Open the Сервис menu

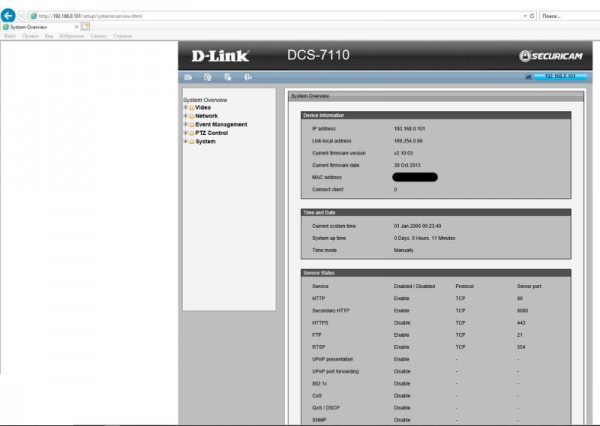(99, 36)
